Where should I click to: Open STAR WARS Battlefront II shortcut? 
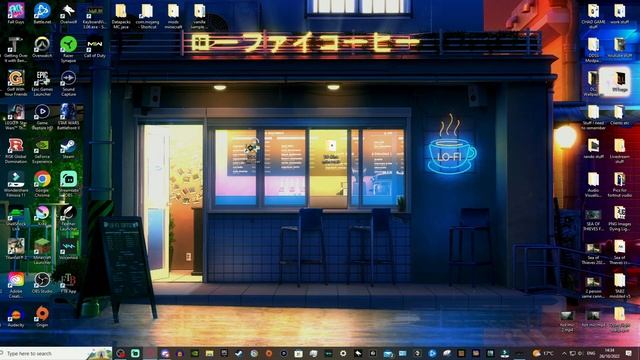click(x=68, y=117)
